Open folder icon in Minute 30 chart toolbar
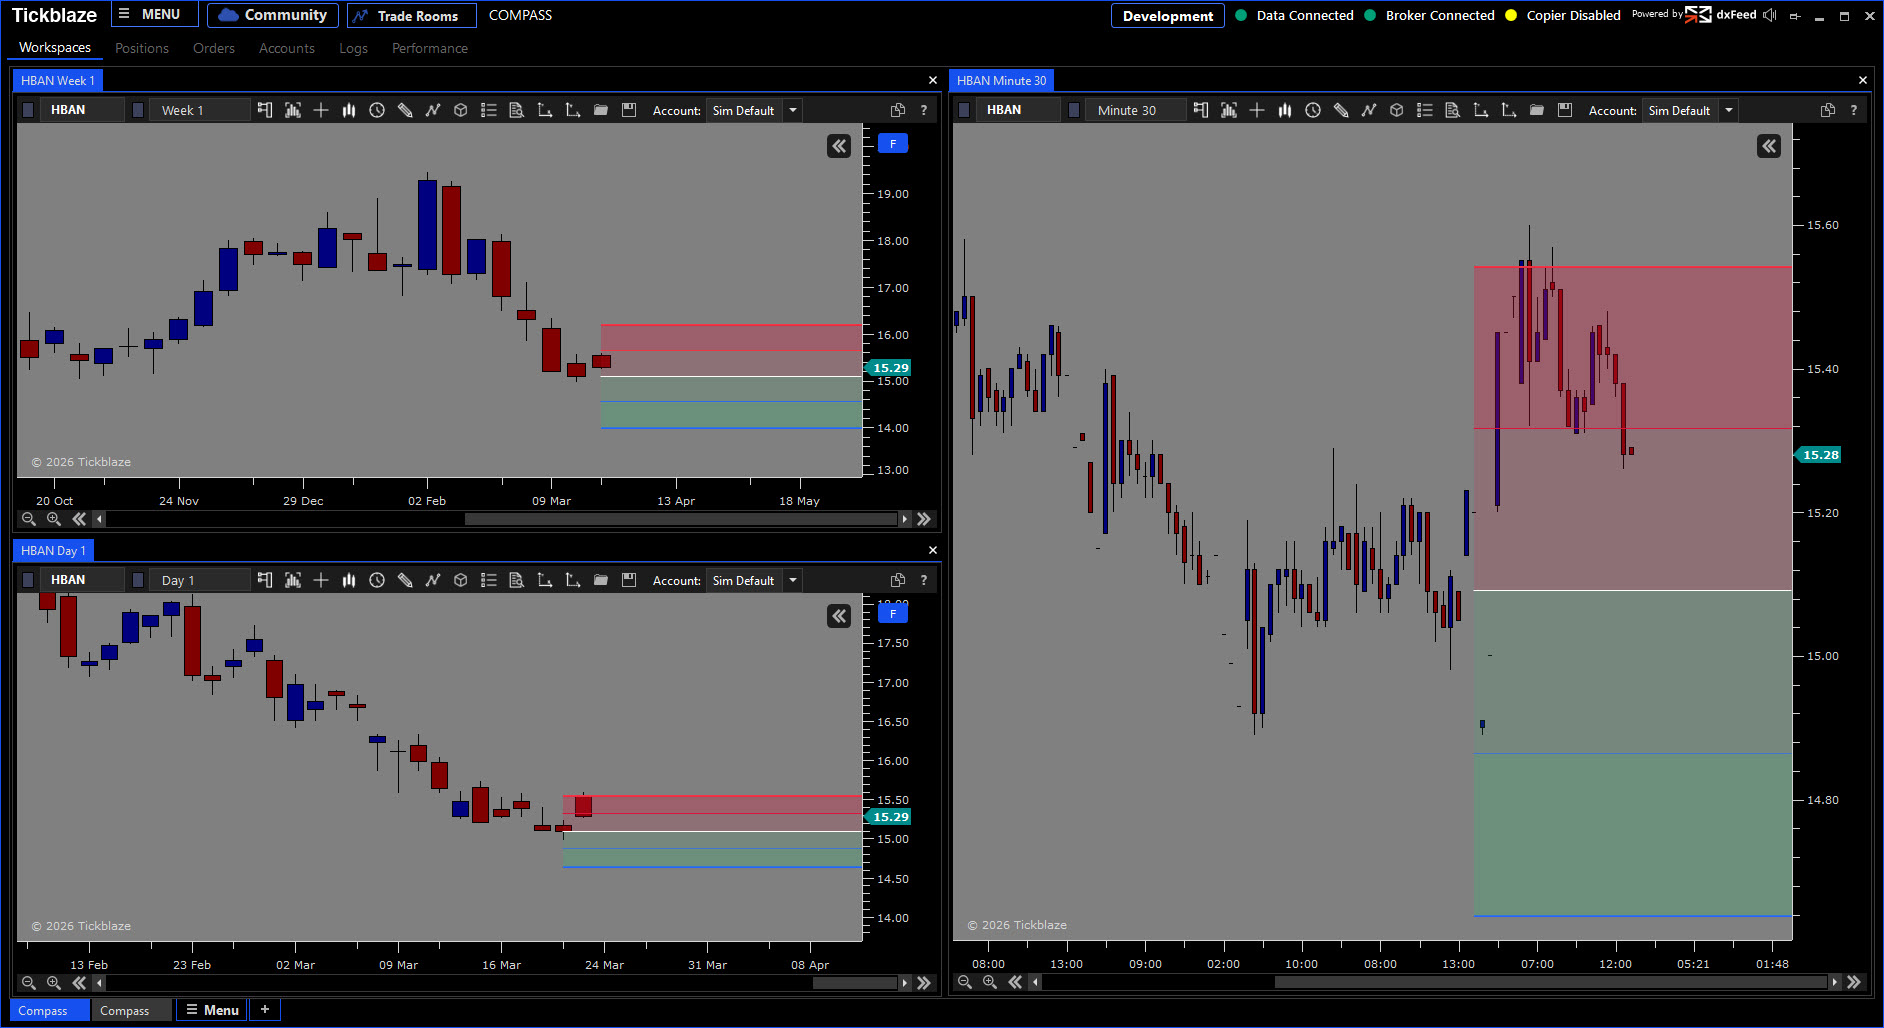Viewport: 1884px width, 1028px height. 1537,110
